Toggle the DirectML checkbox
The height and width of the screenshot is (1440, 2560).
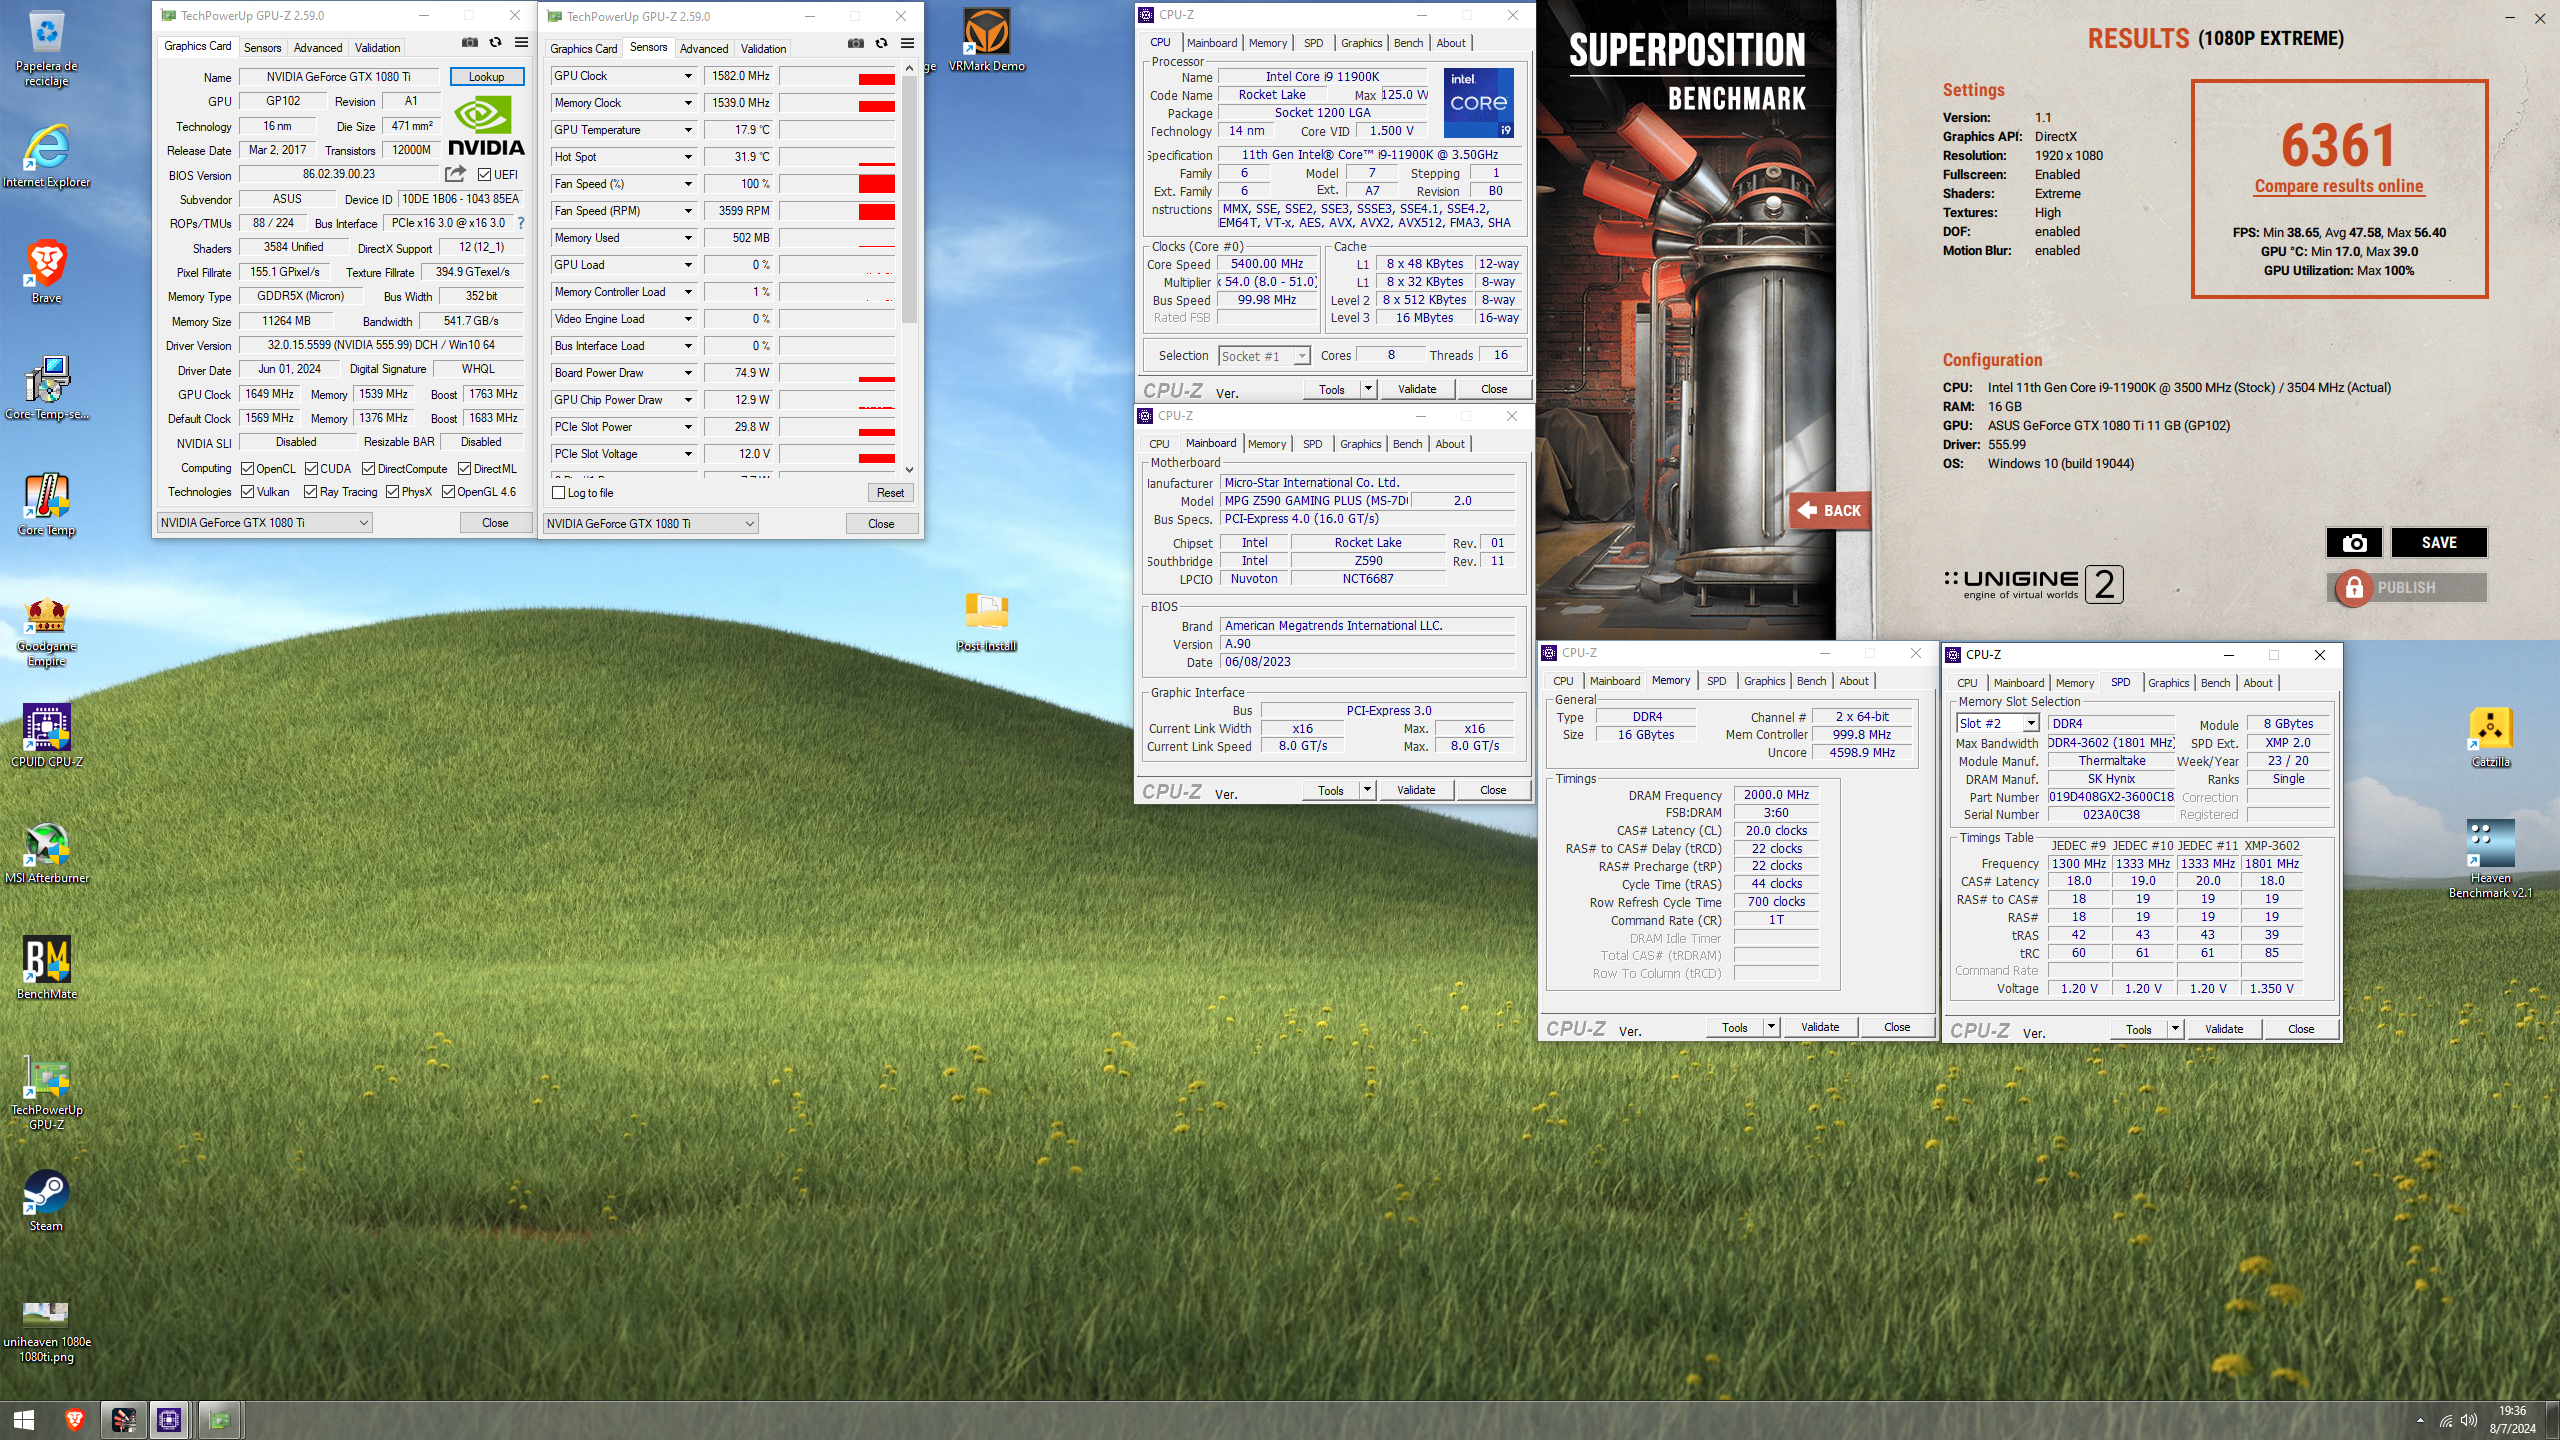pyautogui.click(x=464, y=468)
